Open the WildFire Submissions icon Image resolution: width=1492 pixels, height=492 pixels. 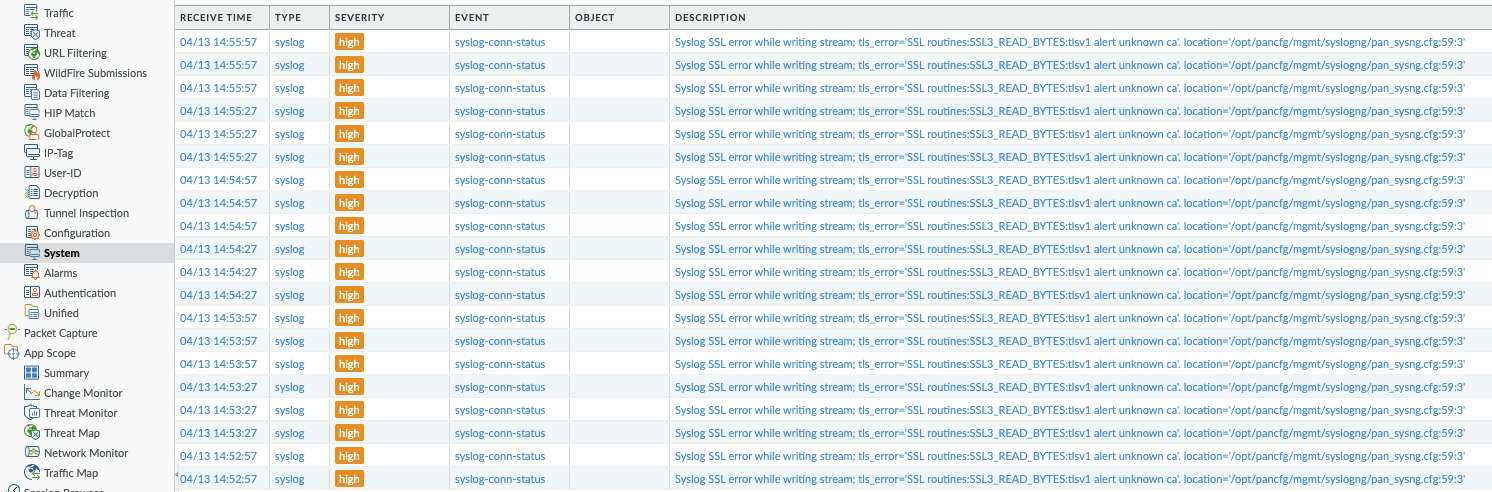31,73
